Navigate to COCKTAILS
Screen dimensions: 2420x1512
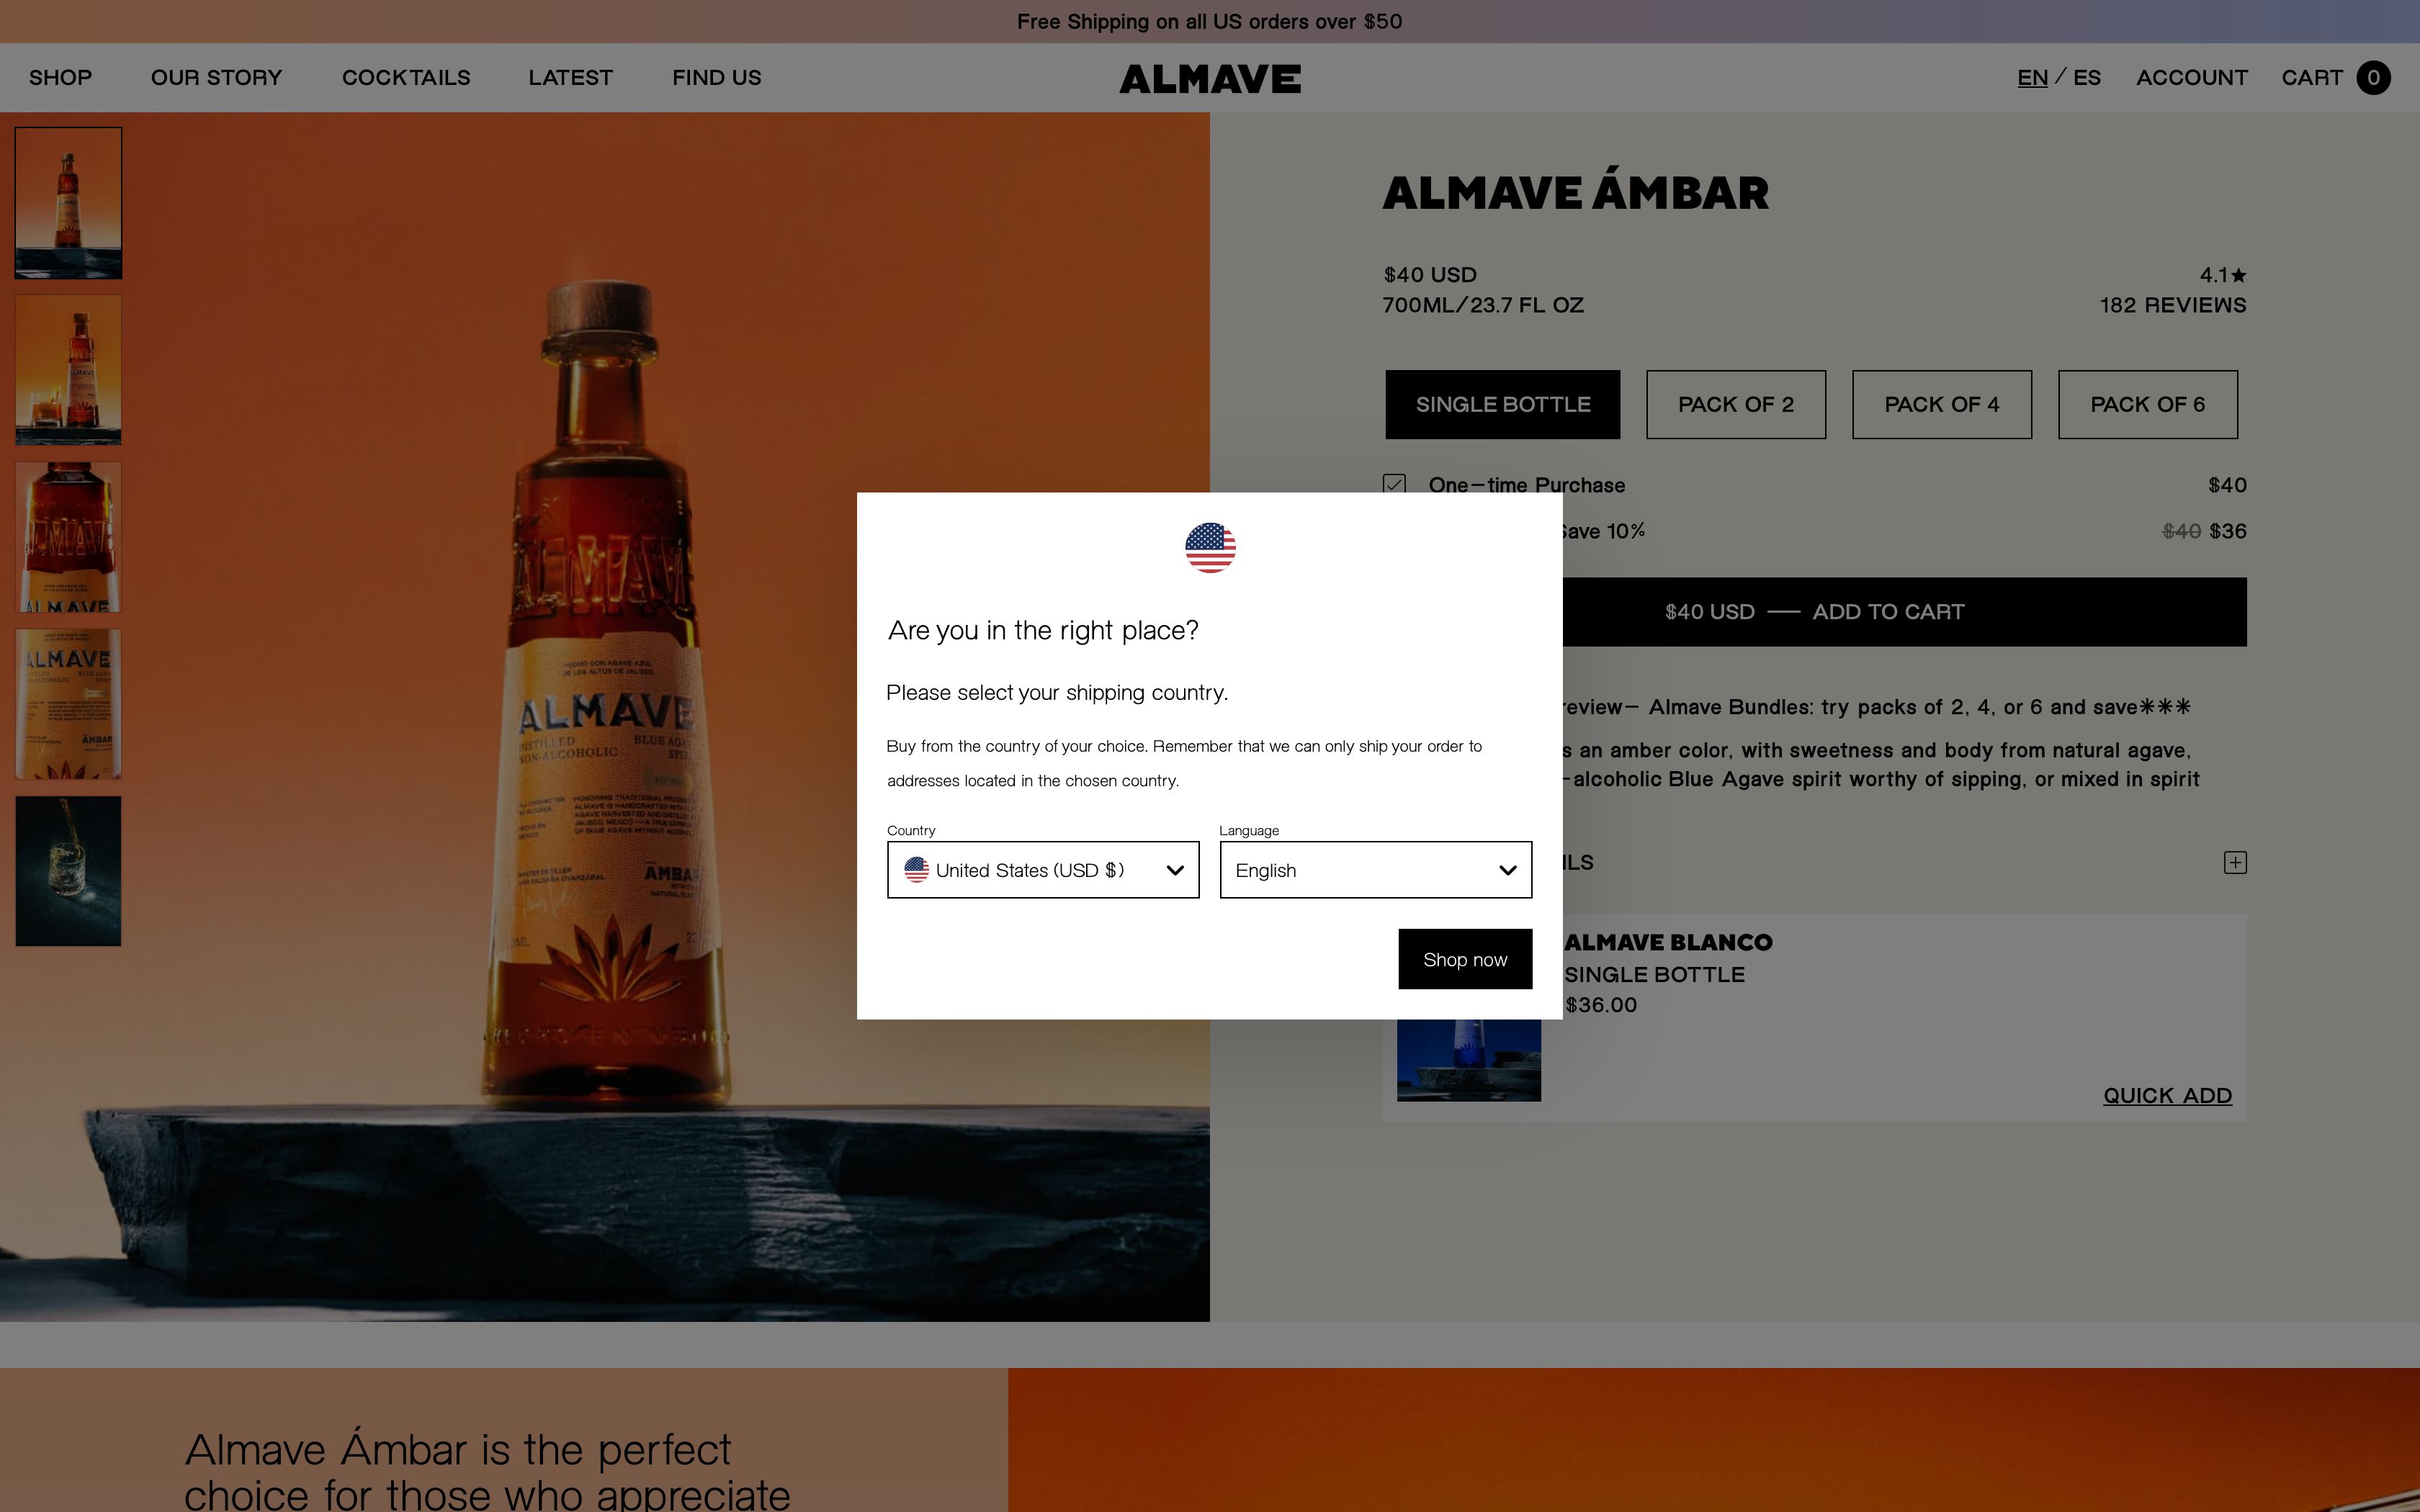tap(406, 77)
